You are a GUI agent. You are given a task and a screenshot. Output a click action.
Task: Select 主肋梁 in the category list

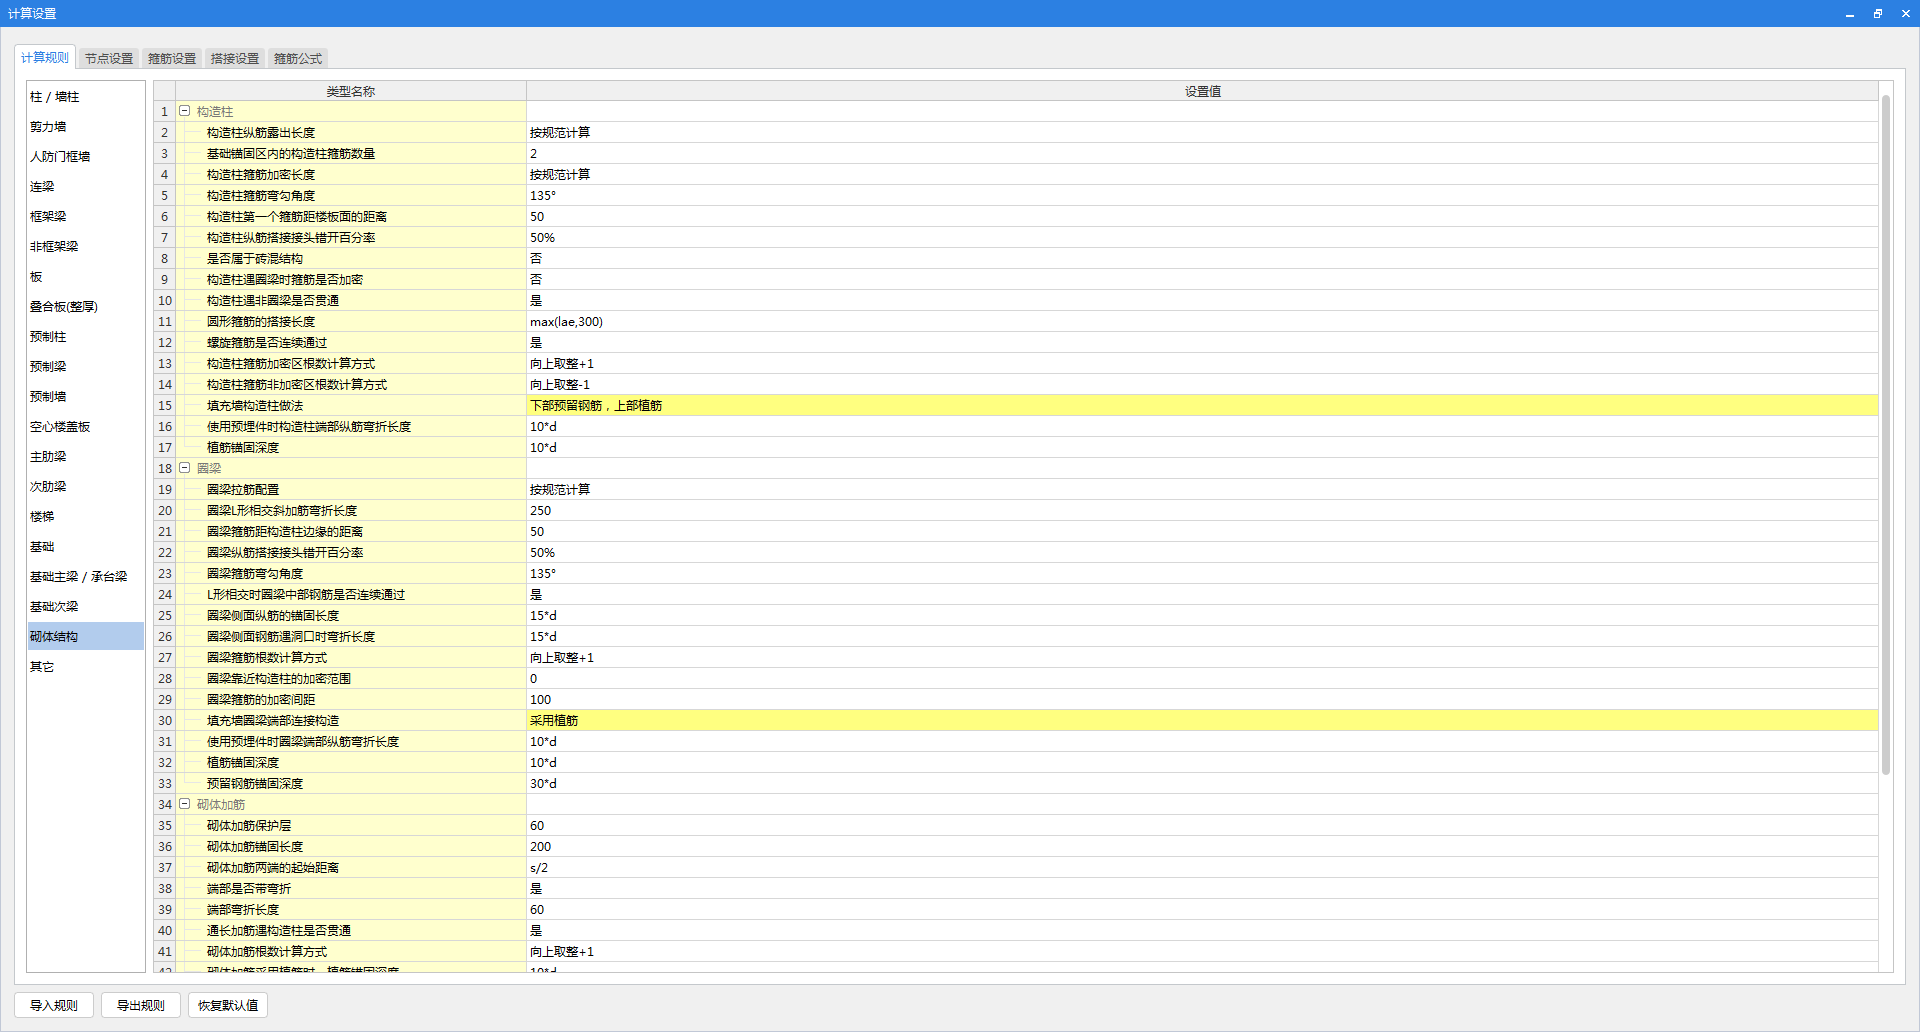[86, 457]
